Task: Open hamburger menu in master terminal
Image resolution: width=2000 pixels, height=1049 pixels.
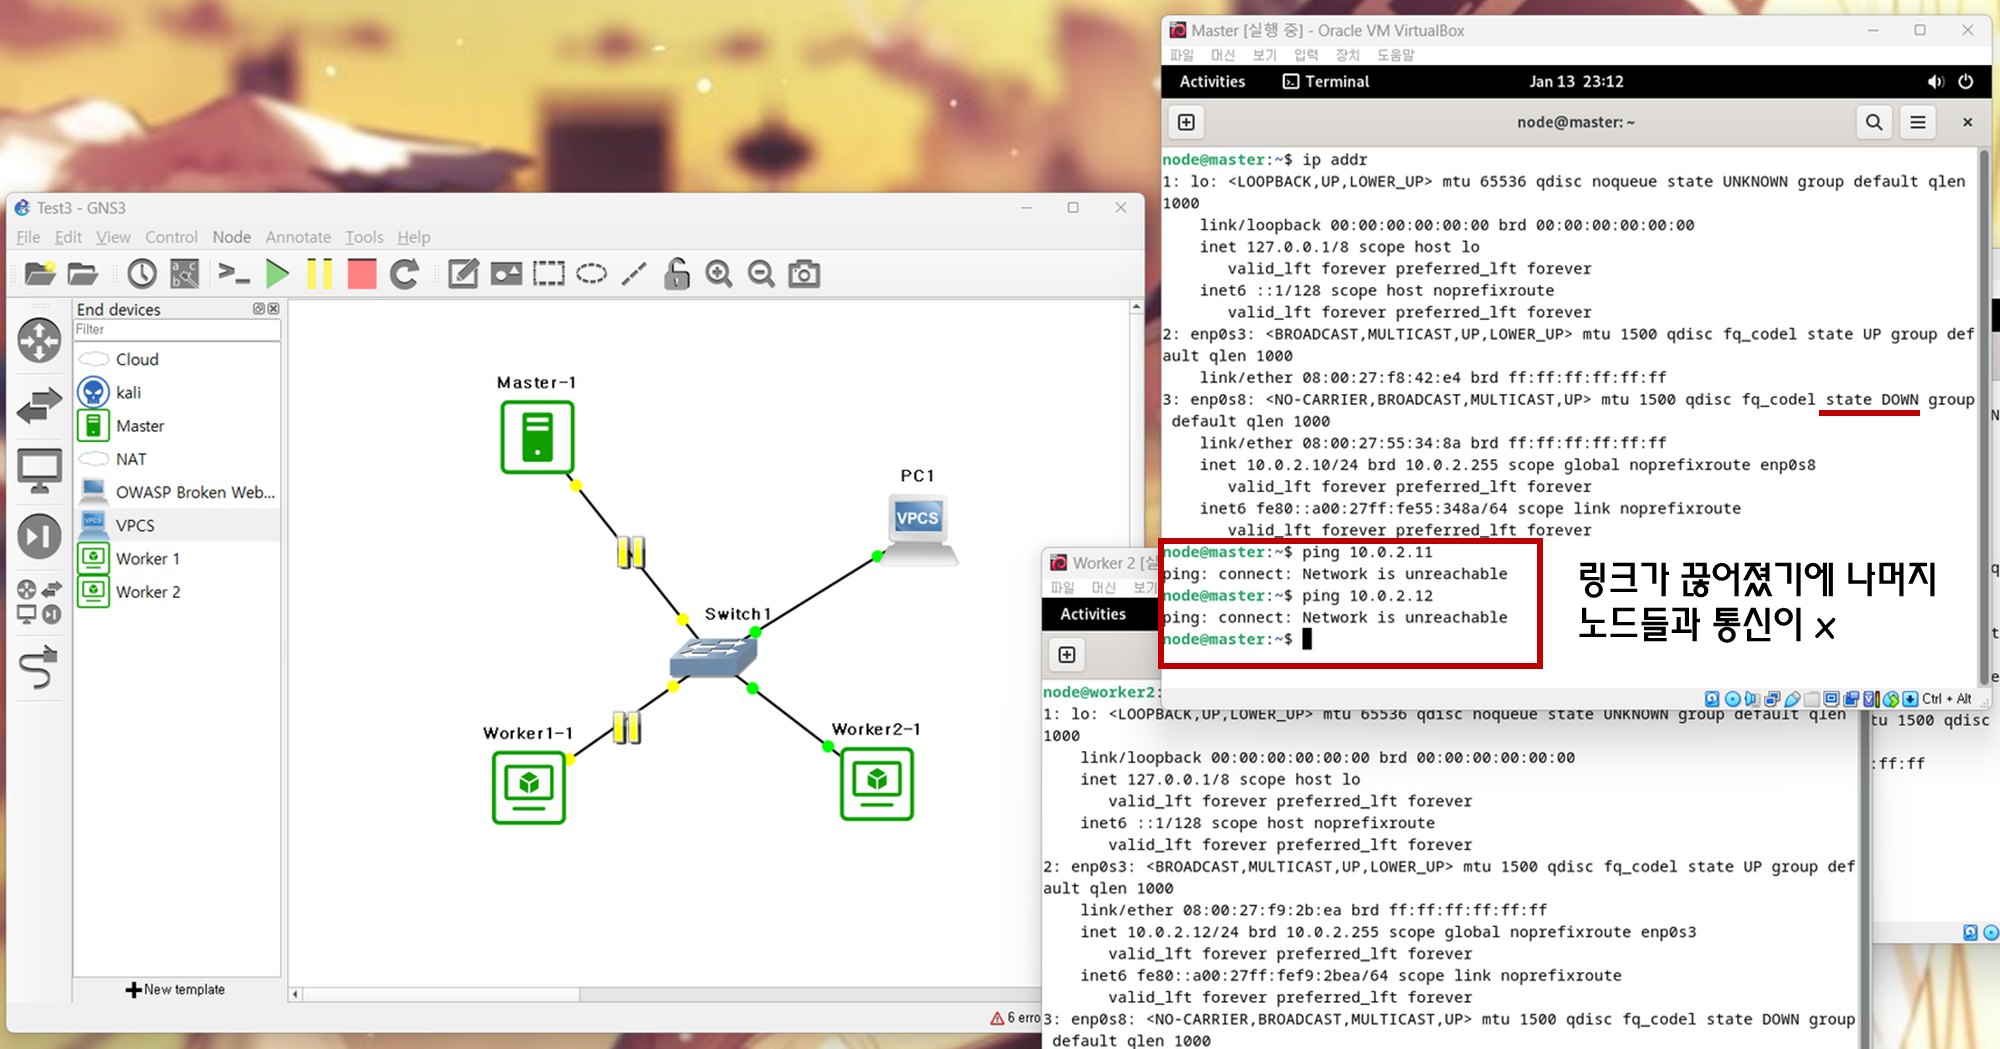Action: (x=1918, y=122)
